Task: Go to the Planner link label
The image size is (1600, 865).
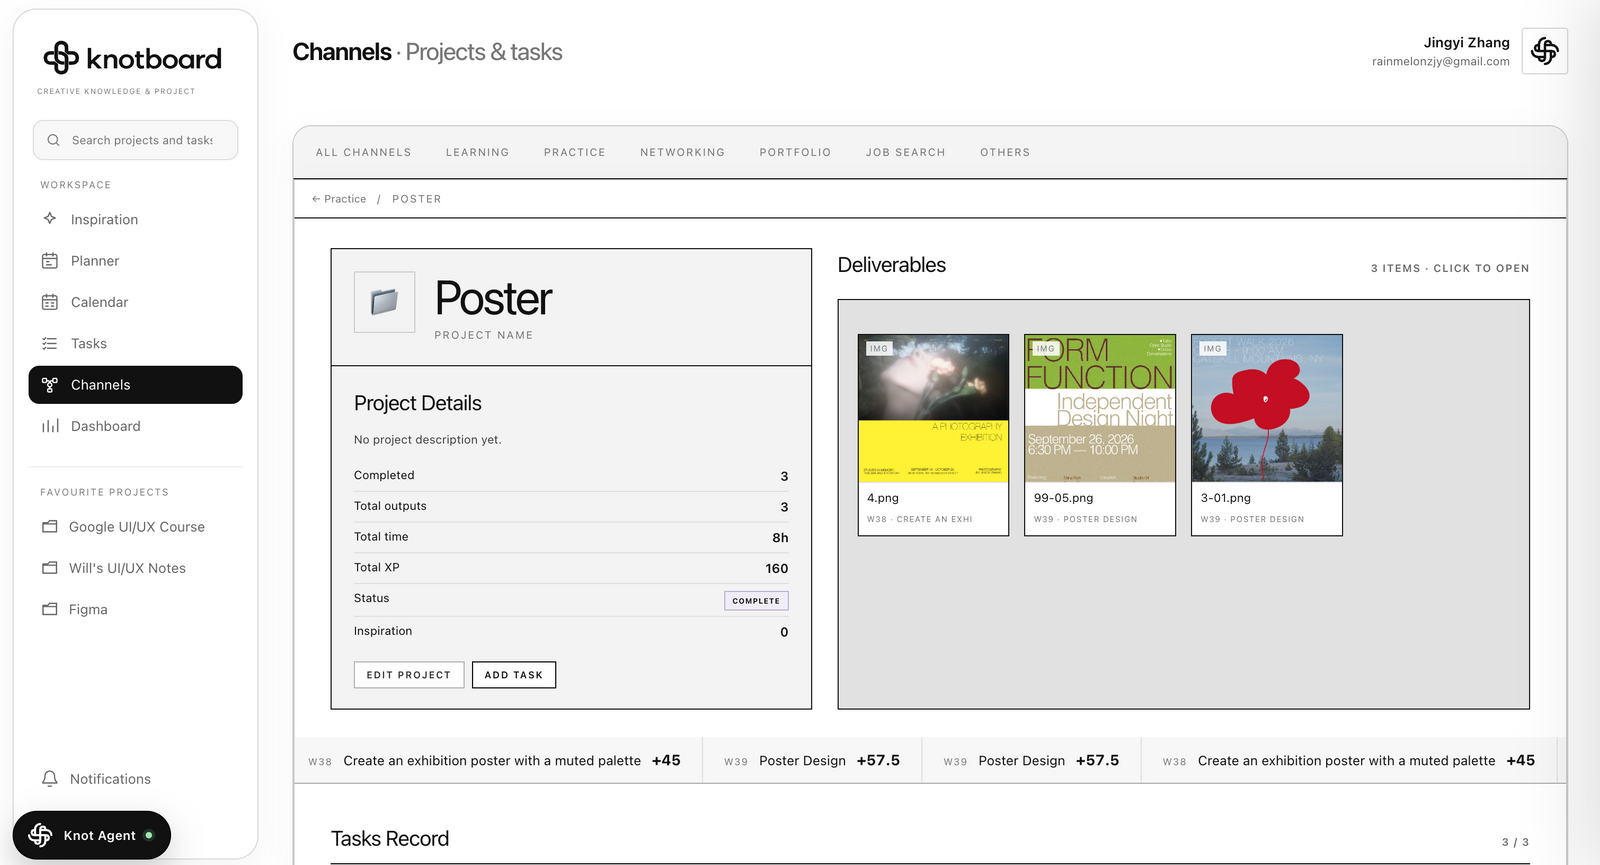Action: pos(95,261)
